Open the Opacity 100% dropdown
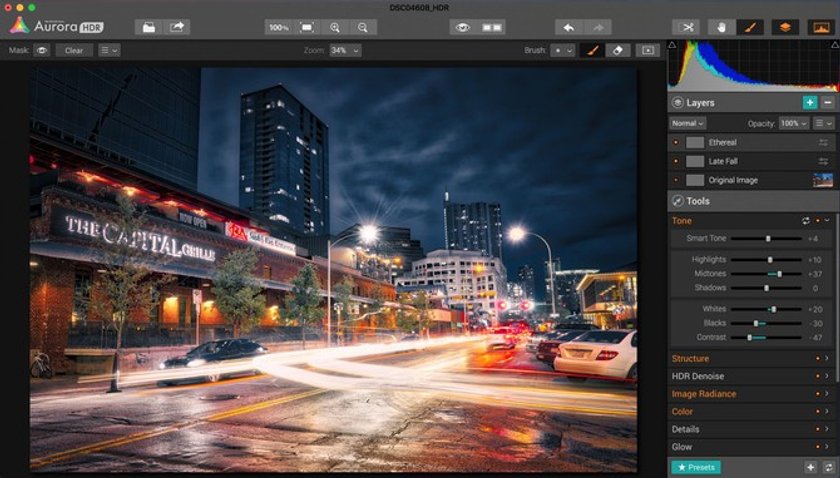This screenshot has width=840, height=478. 793,123
